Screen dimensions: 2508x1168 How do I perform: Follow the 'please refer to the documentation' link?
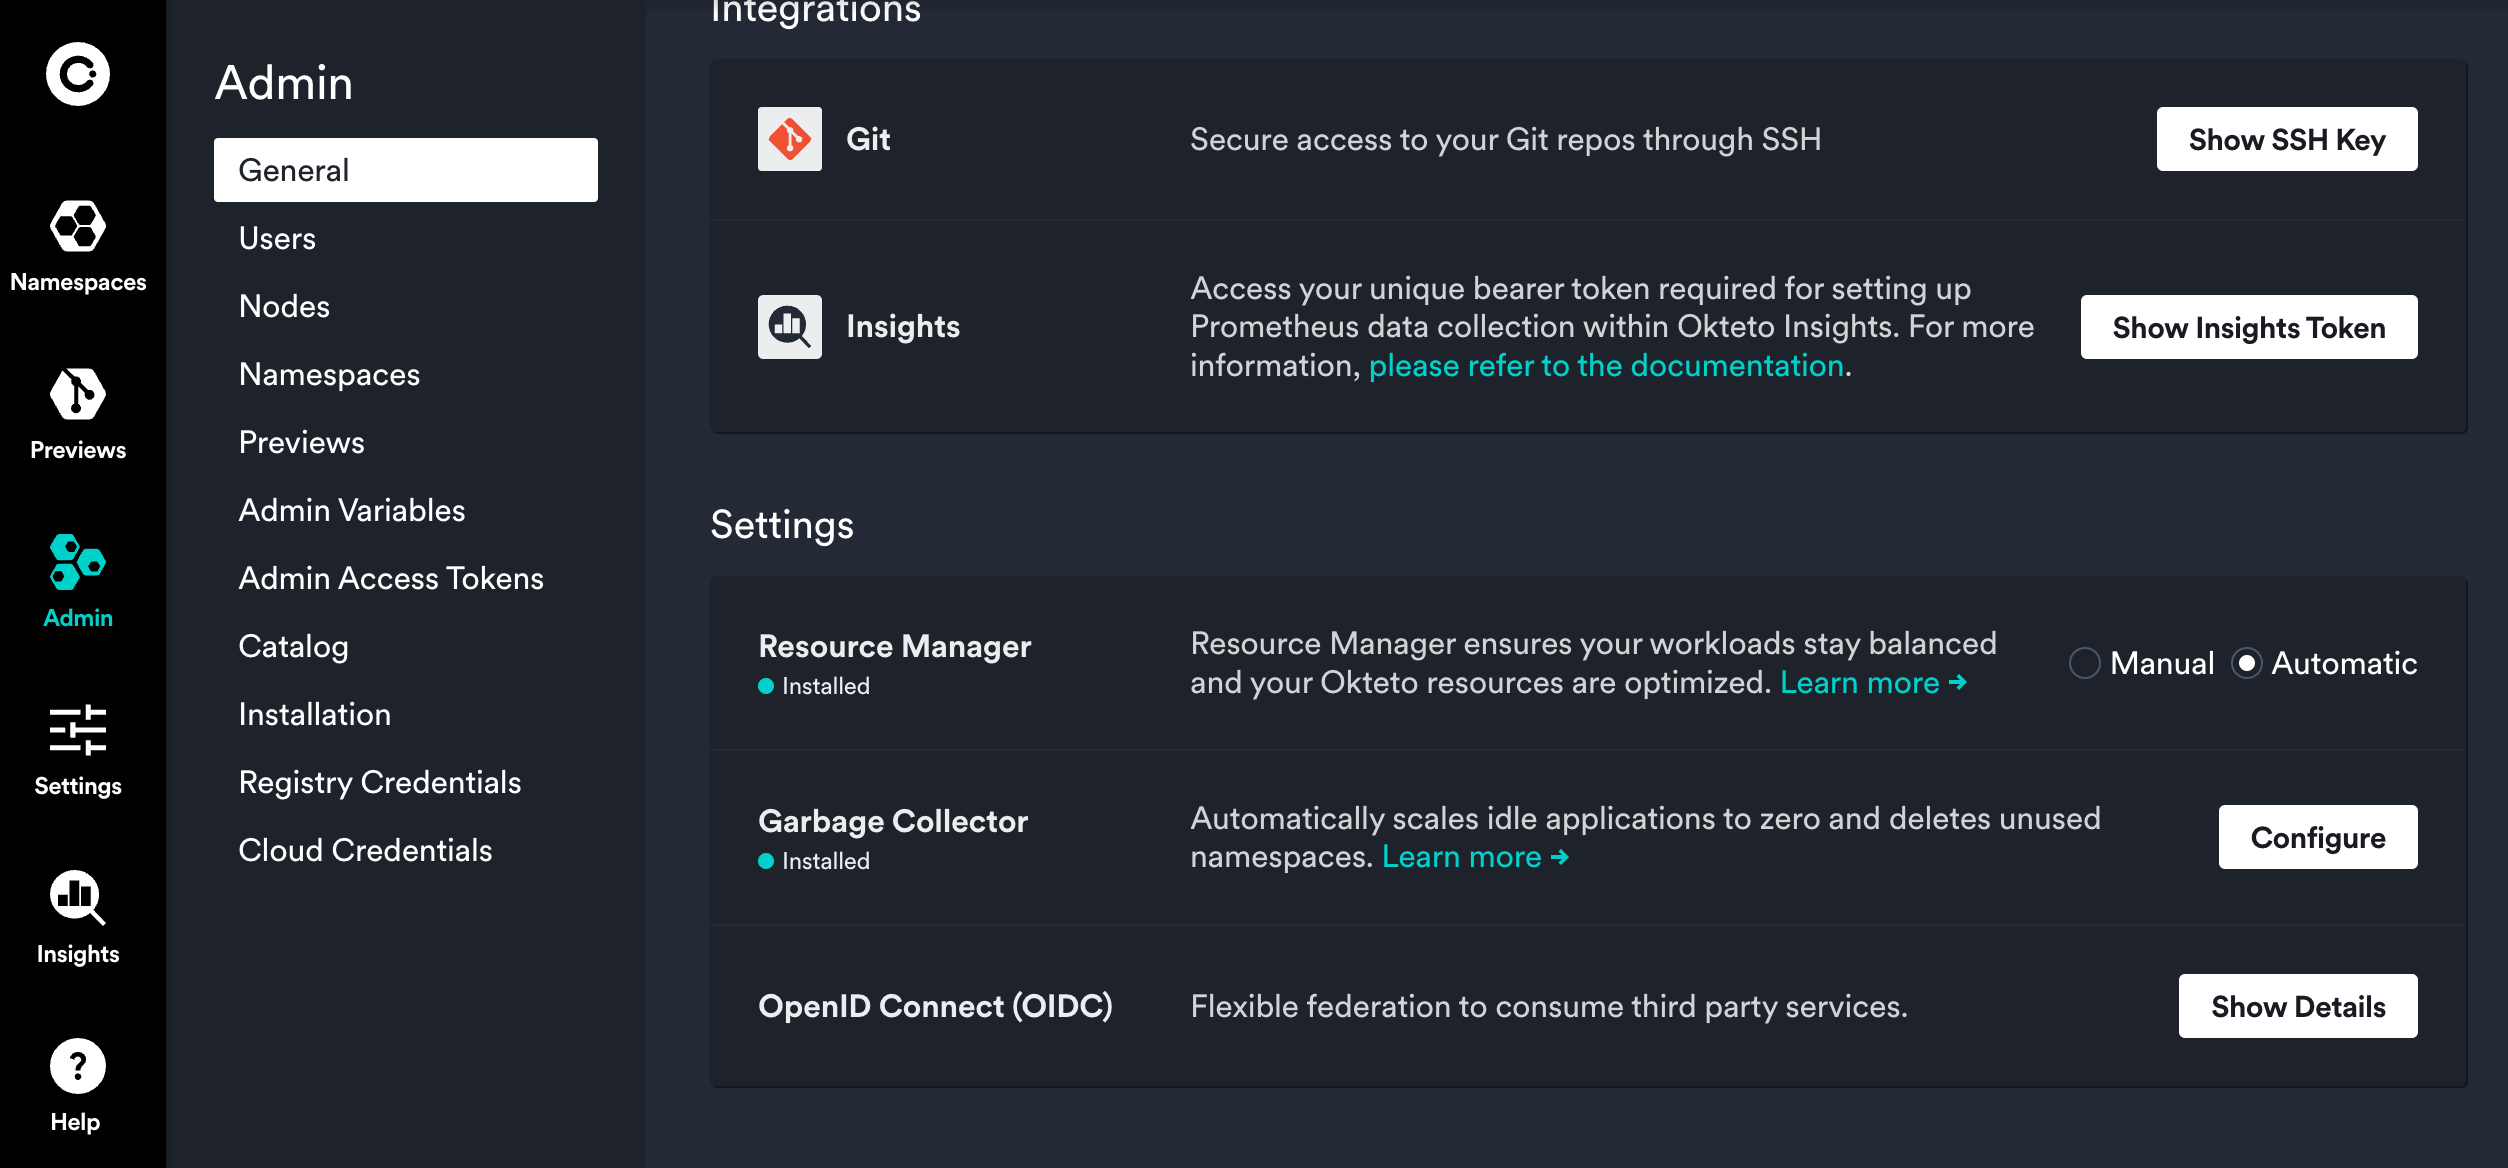(x=1606, y=365)
